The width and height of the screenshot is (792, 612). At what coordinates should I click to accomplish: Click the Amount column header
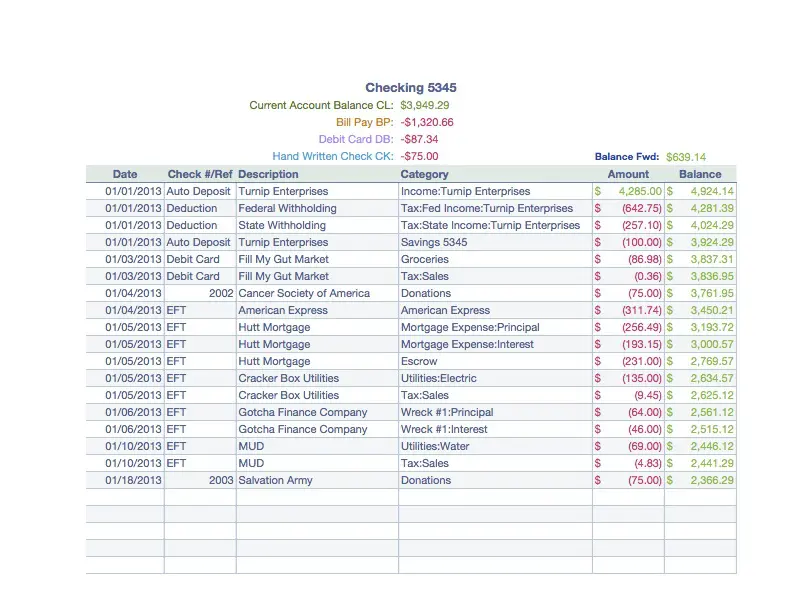628,174
